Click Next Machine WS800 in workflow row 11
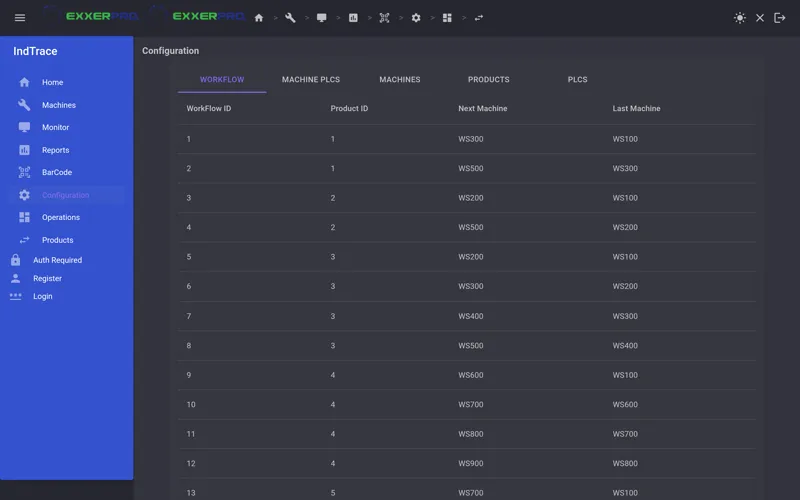800x500 pixels. (x=470, y=434)
